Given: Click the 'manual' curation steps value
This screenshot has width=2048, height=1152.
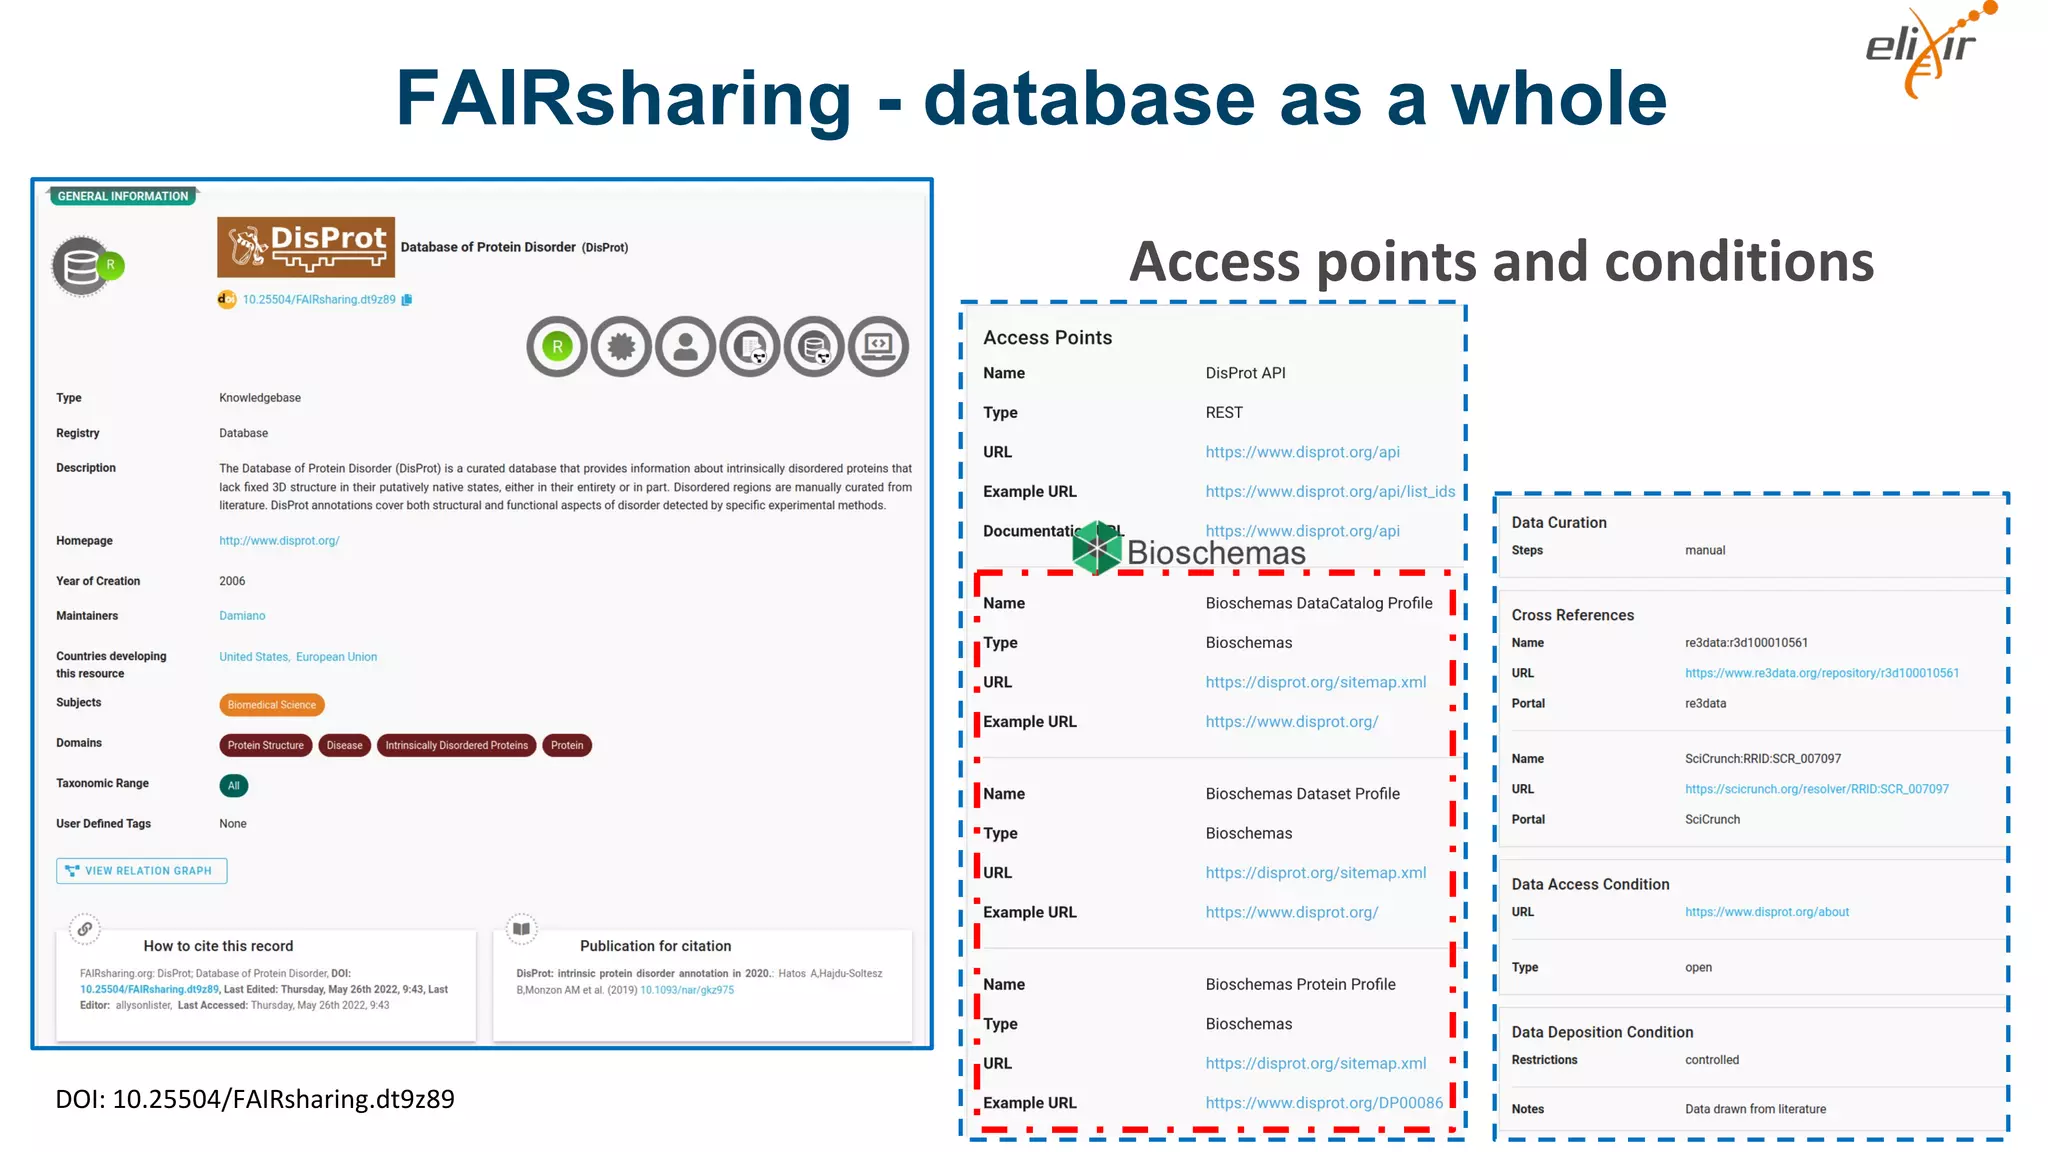Looking at the screenshot, I should [1705, 551].
